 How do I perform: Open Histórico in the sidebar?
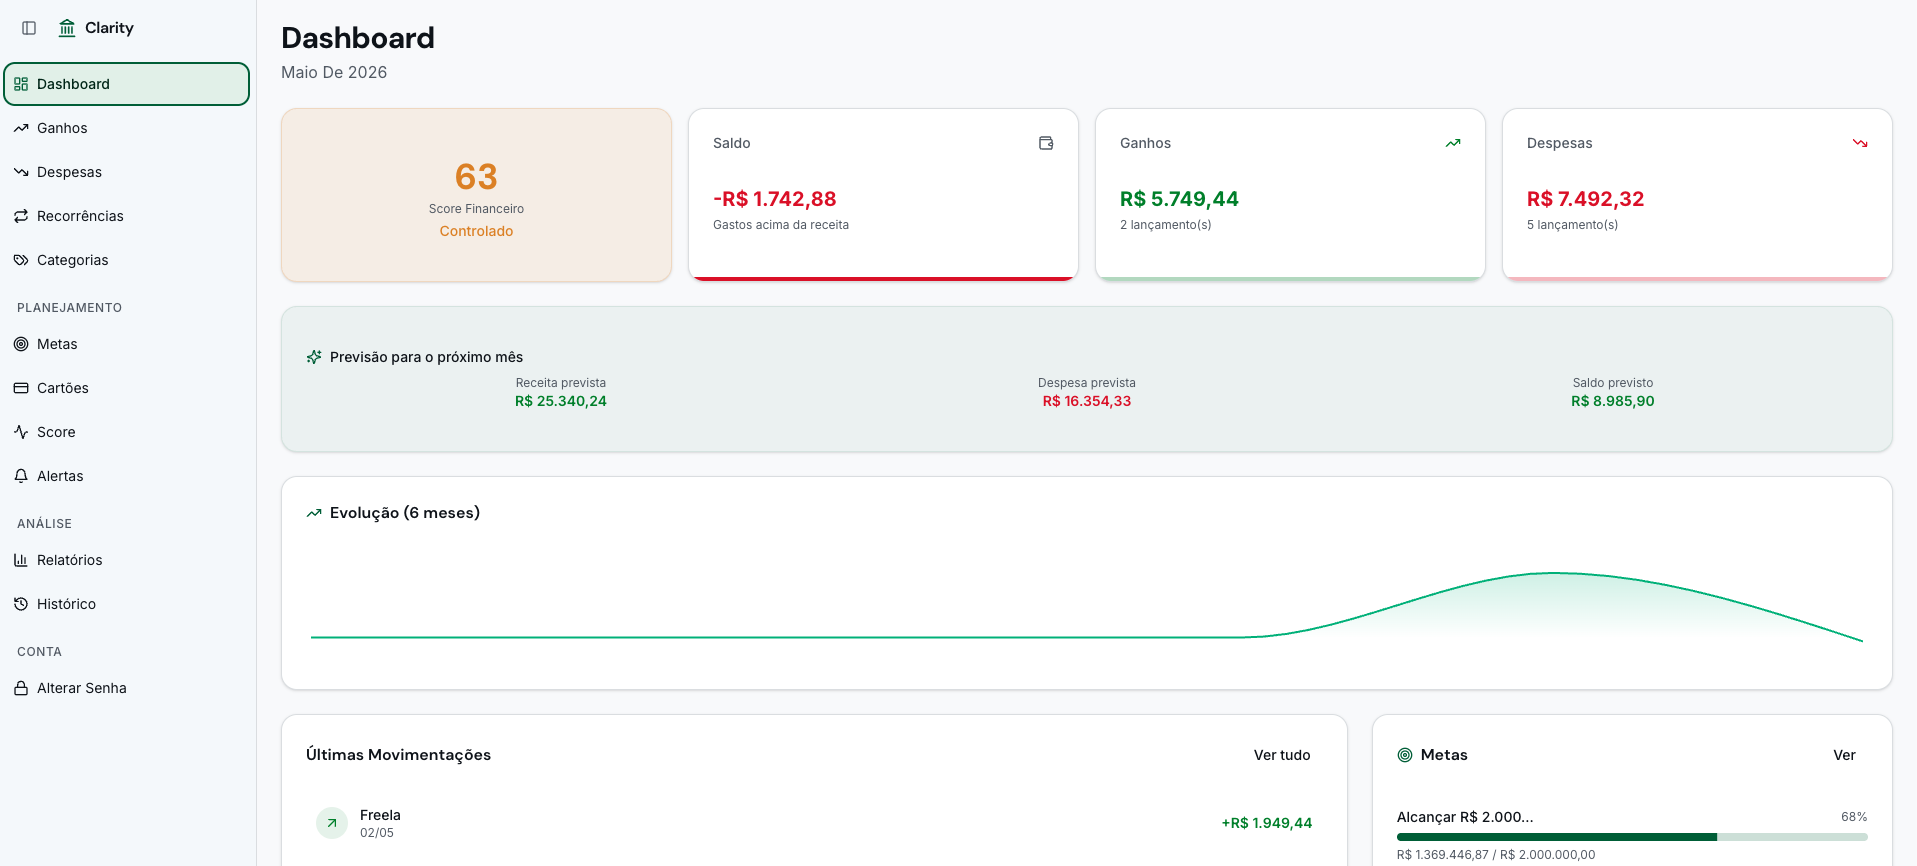pyautogui.click(x=127, y=604)
